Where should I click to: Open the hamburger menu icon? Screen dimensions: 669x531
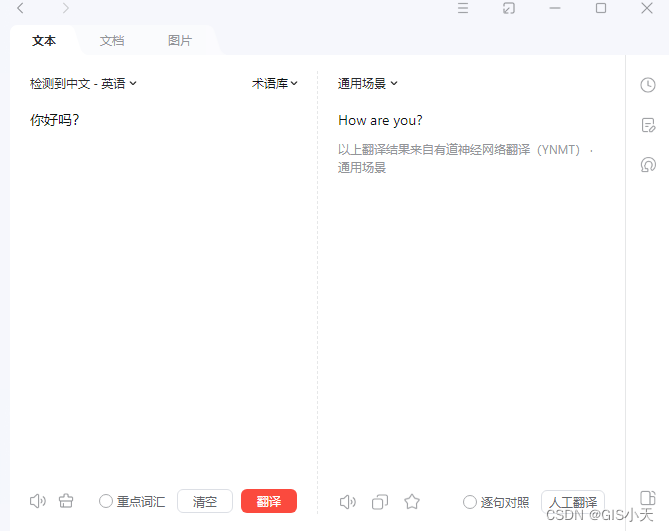(463, 8)
